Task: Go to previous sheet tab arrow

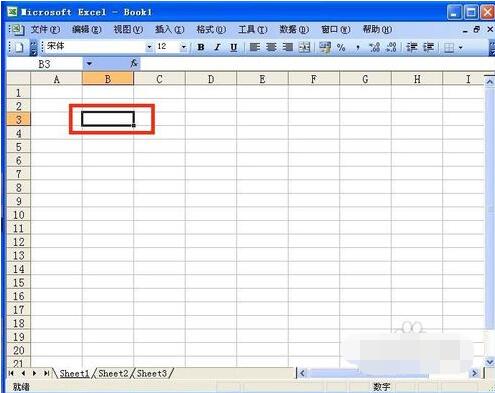Action: (x=23, y=373)
